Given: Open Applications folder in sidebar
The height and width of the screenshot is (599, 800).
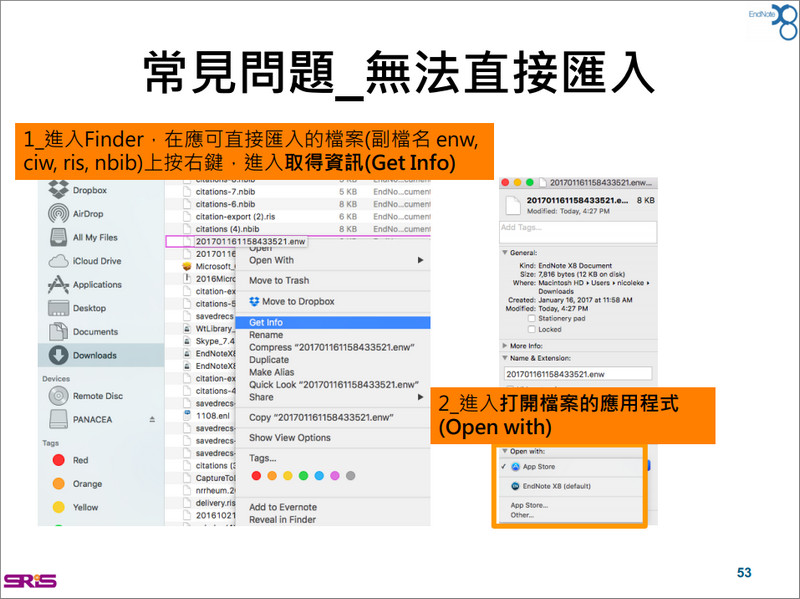Looking at the screenshot, I should (85, 284).
